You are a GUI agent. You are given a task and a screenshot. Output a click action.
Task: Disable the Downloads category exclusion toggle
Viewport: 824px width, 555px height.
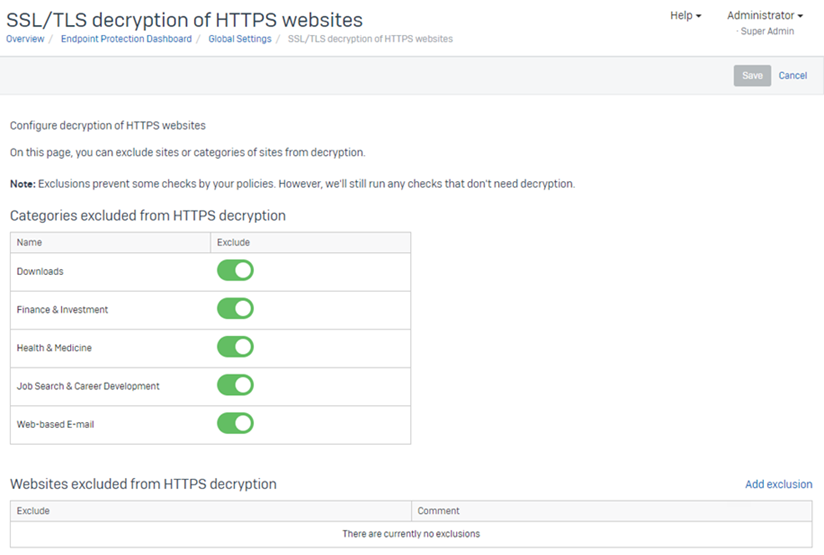point(235,271)
